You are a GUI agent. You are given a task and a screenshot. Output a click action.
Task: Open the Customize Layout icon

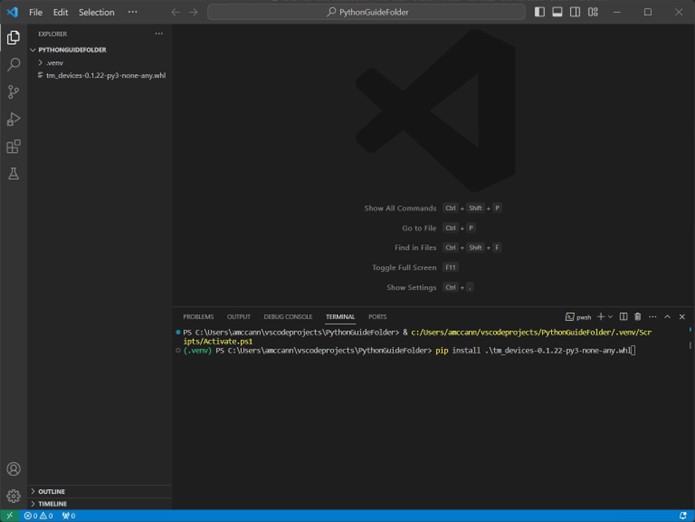(x=593, y=12)
